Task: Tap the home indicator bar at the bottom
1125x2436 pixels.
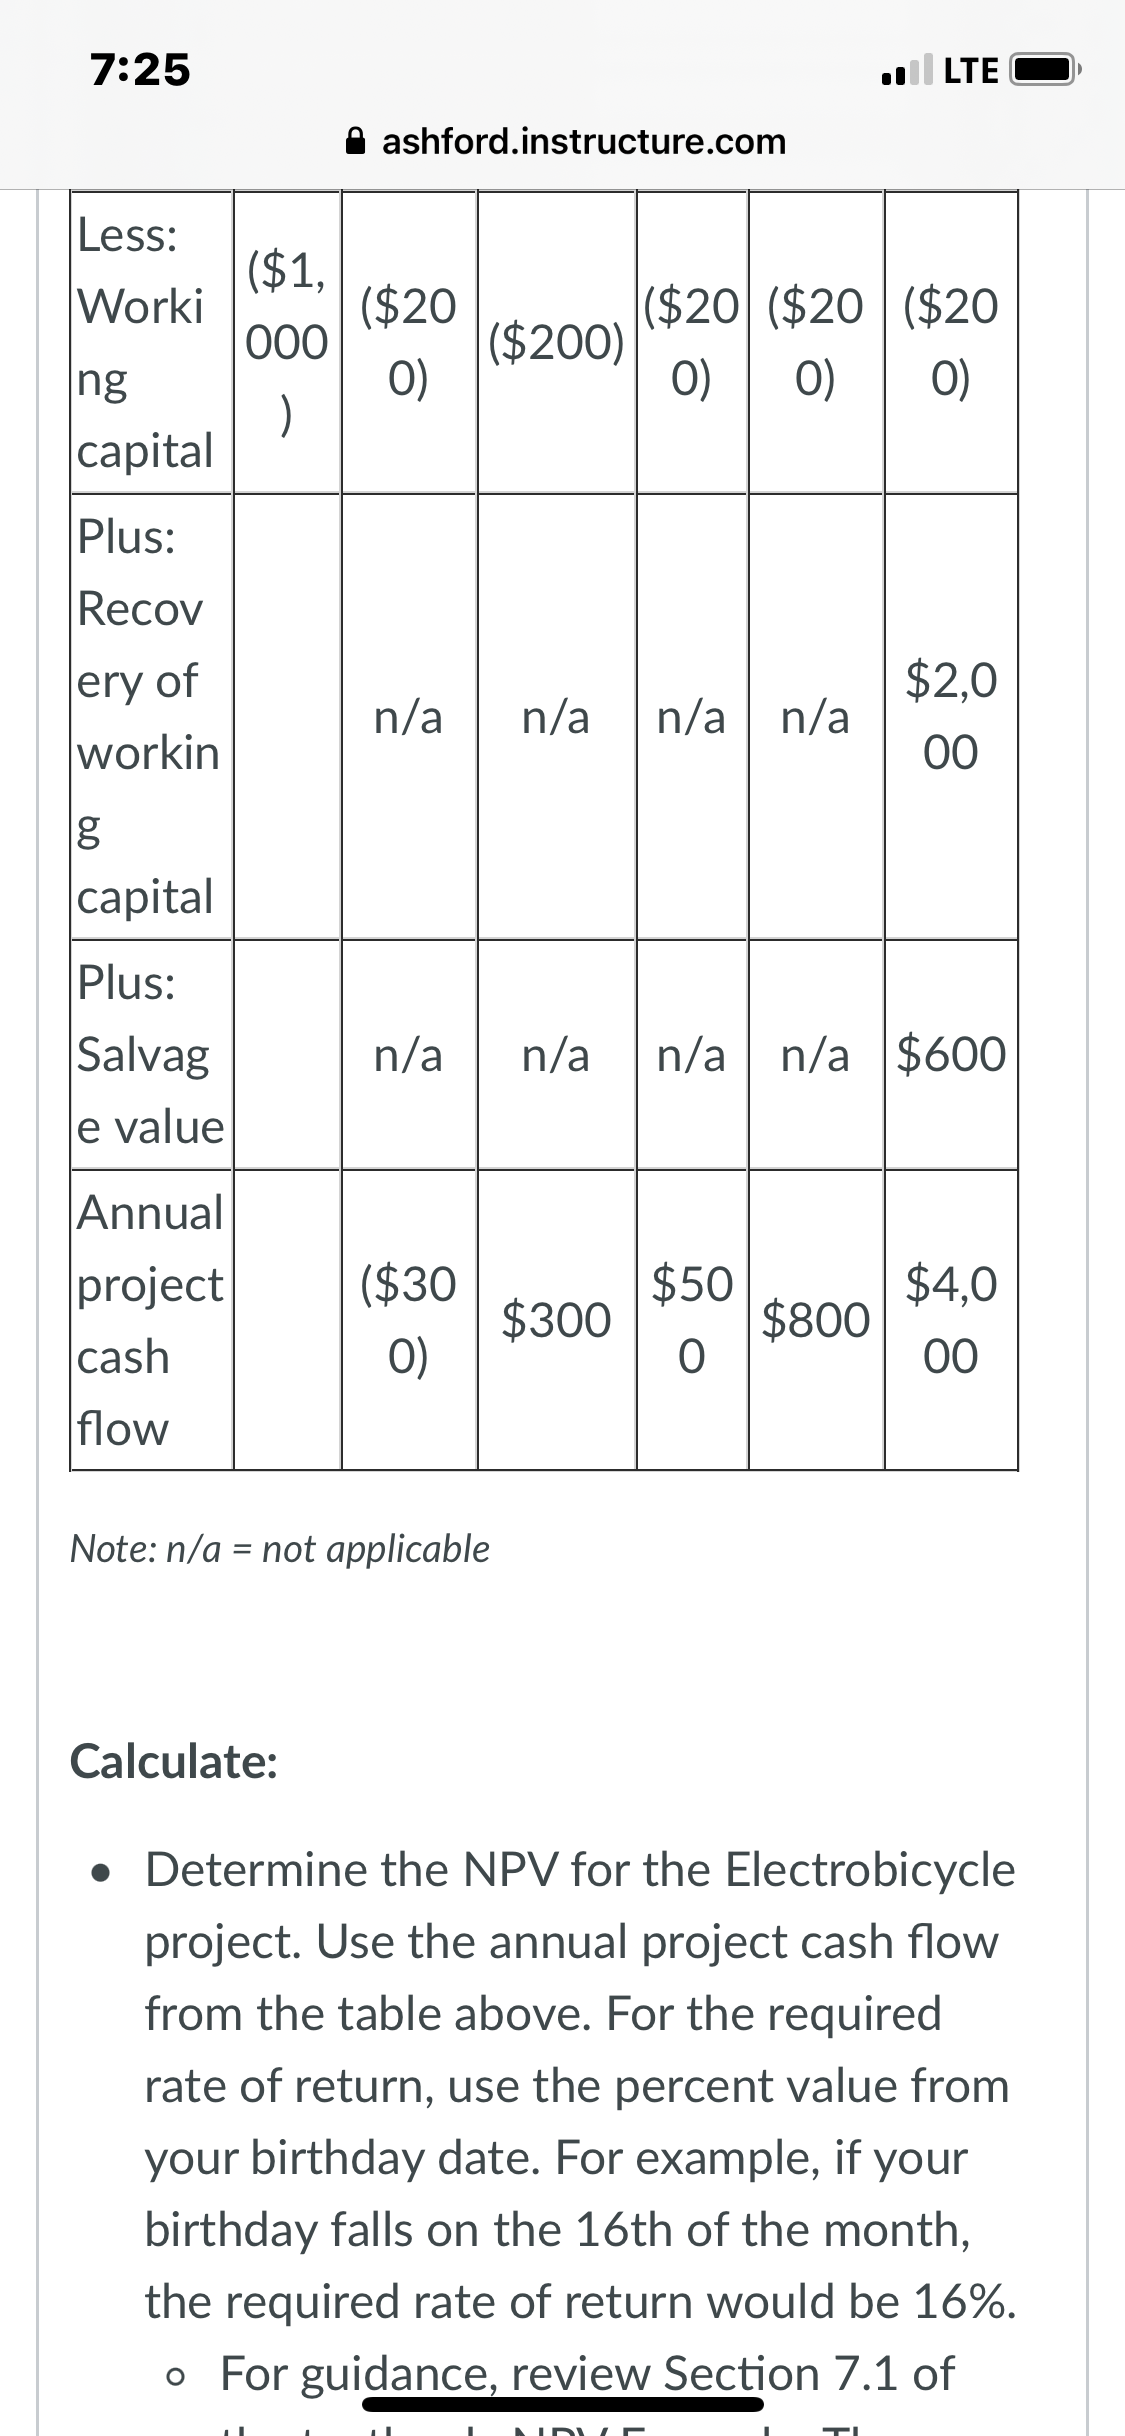Action: pos(563,2404)
